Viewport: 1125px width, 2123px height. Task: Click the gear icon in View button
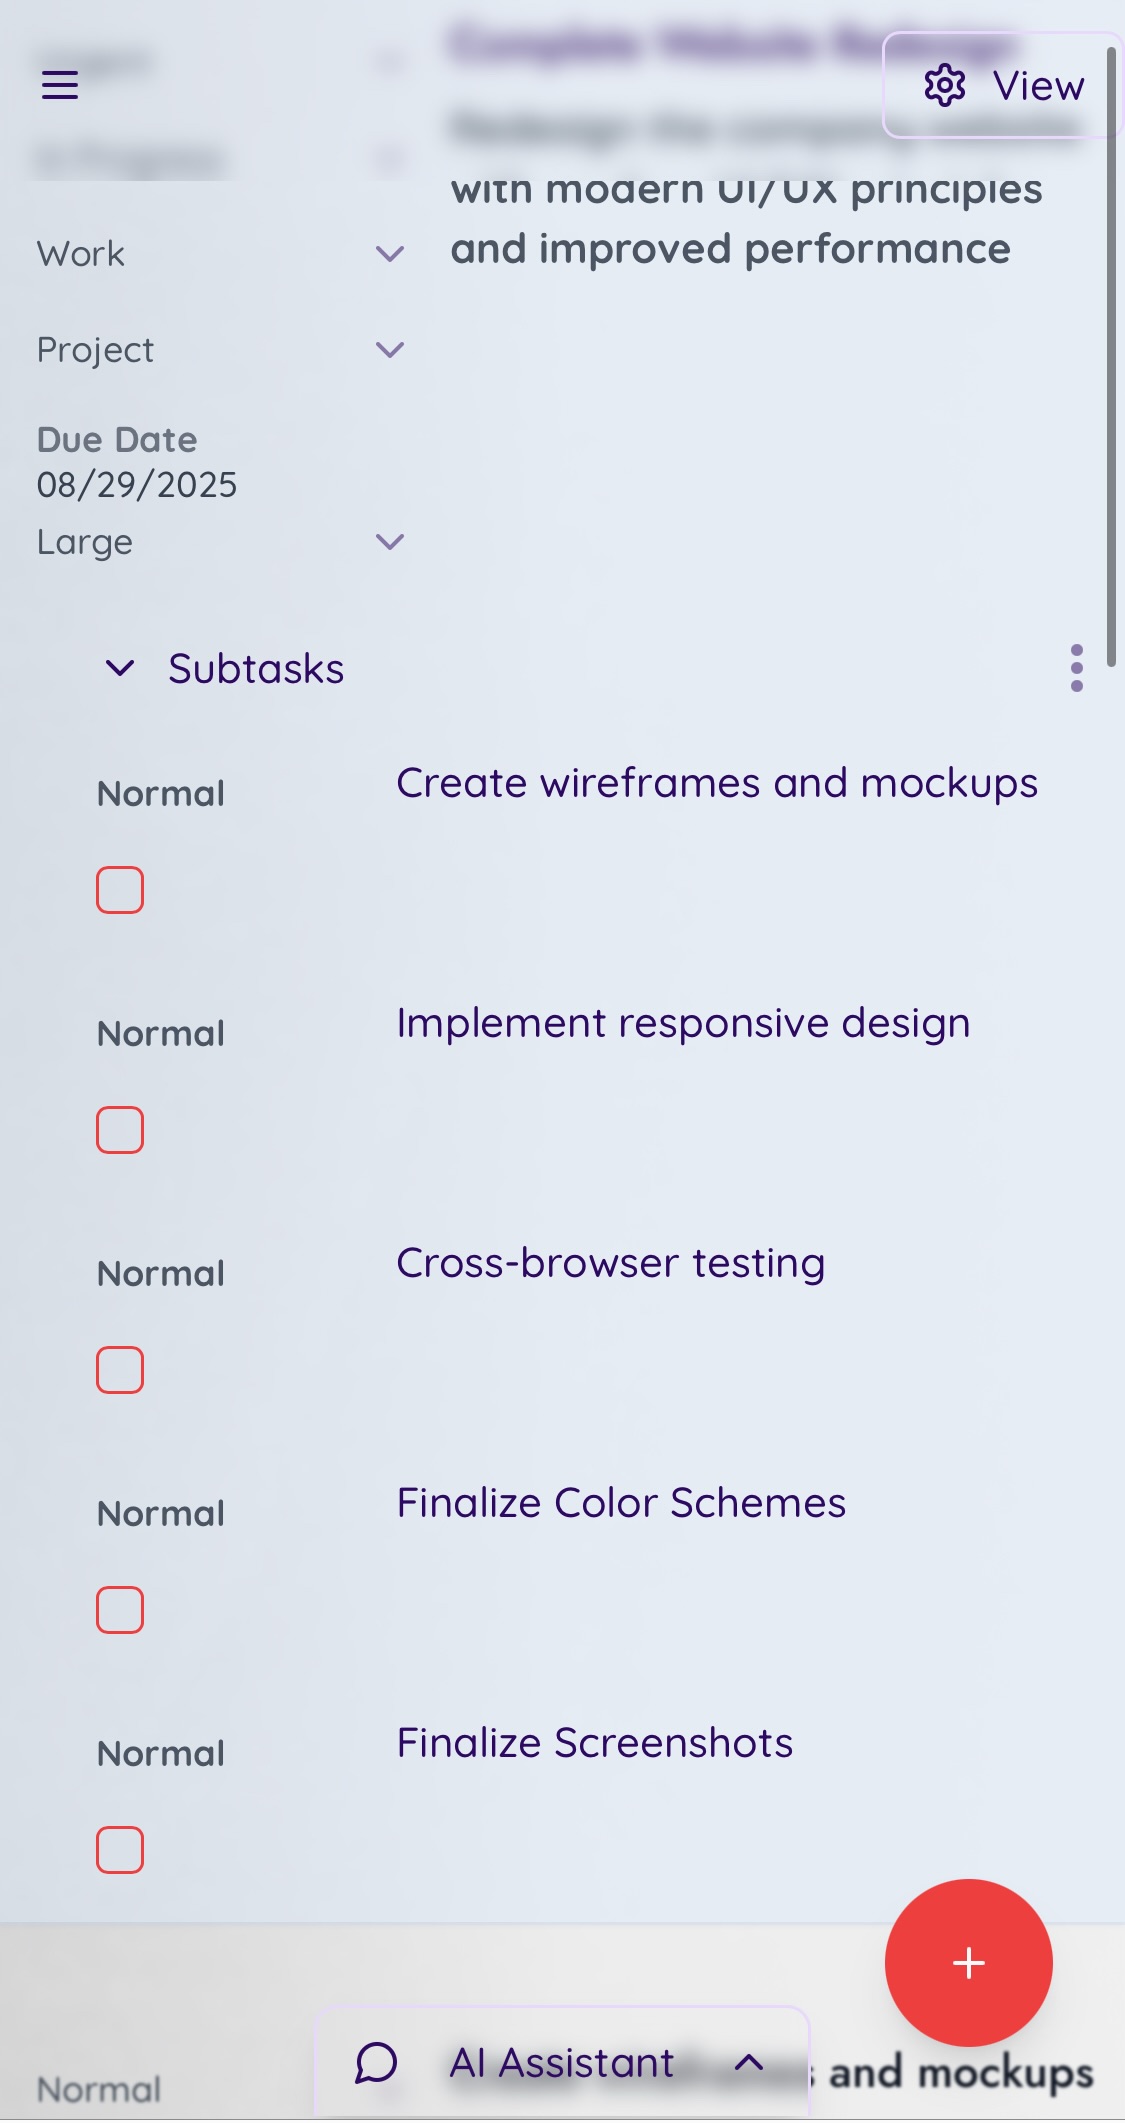(945, 86)
